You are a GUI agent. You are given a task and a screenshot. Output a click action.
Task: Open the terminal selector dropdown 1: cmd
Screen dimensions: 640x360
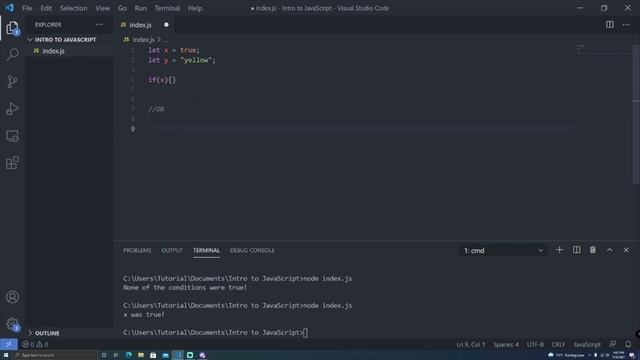[x=503, y=251]
